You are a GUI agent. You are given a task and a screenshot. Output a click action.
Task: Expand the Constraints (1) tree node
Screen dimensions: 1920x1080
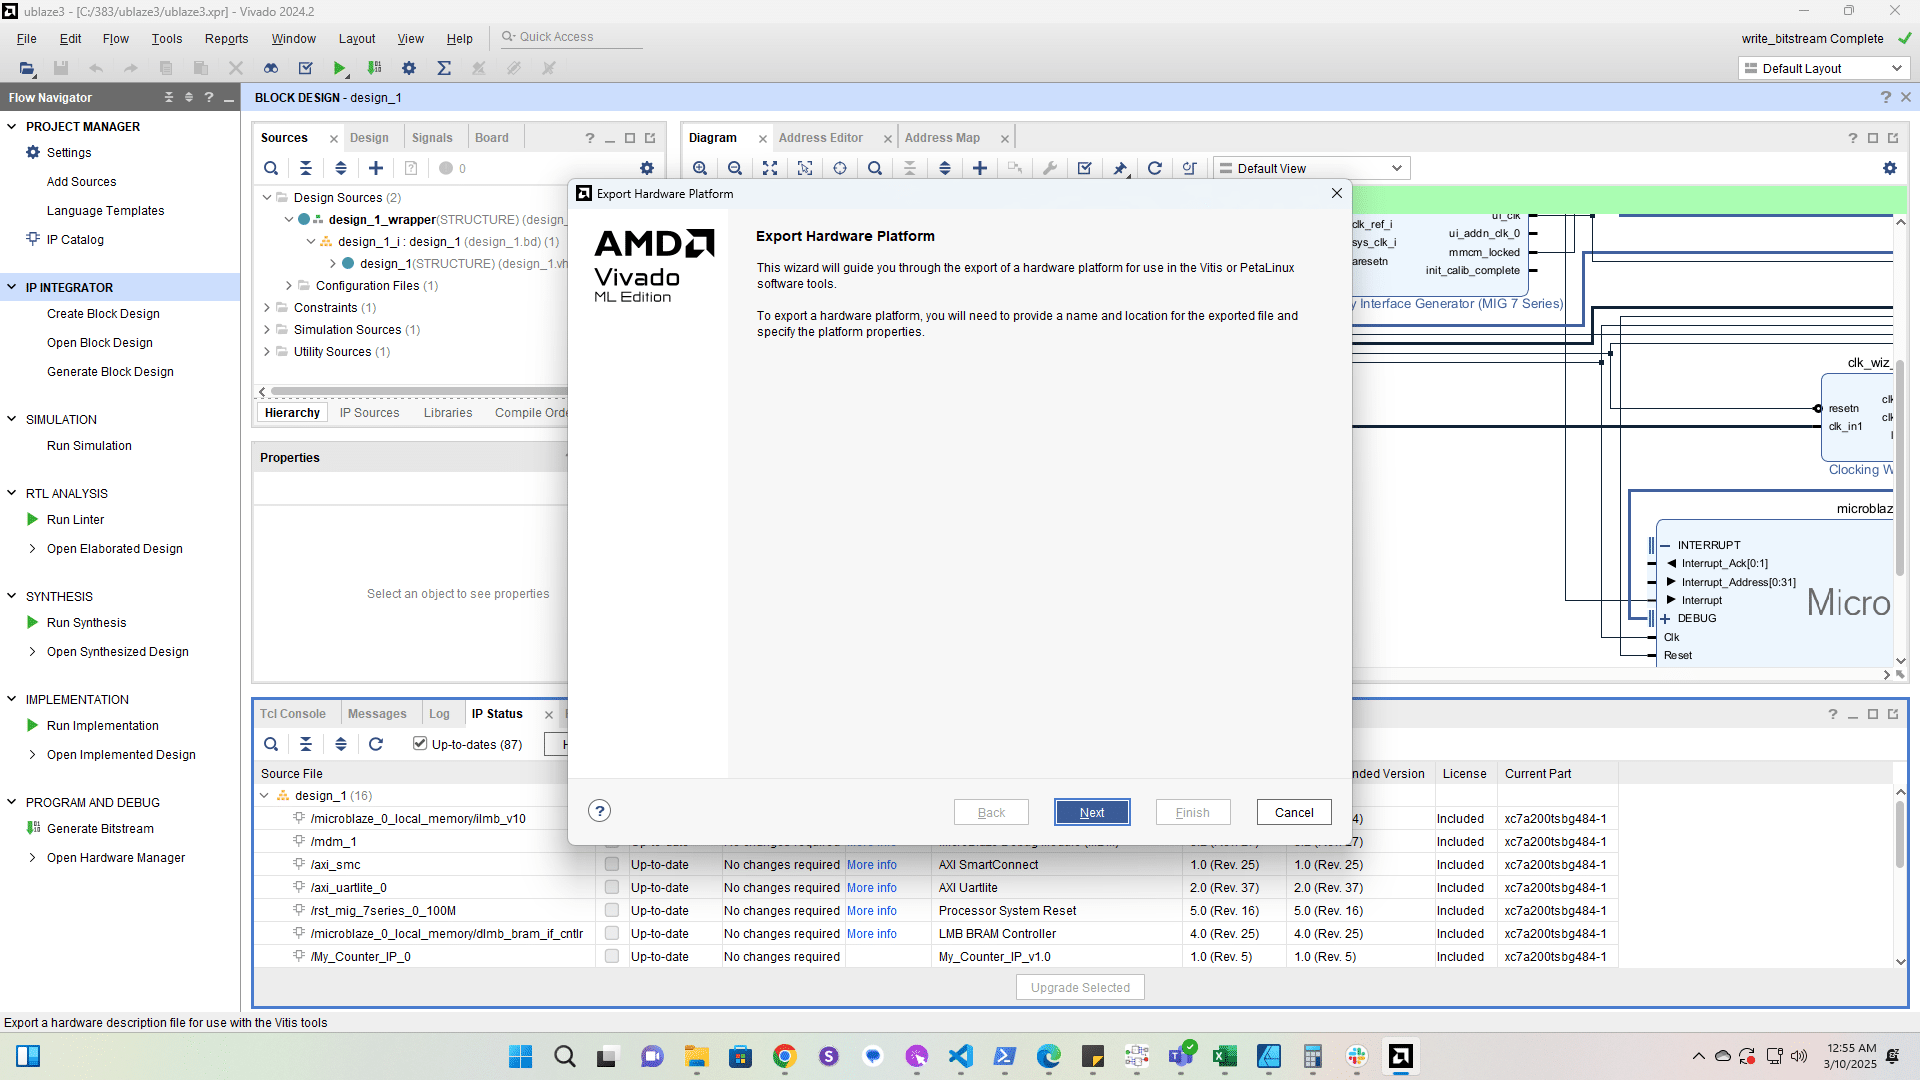(267, 308)
